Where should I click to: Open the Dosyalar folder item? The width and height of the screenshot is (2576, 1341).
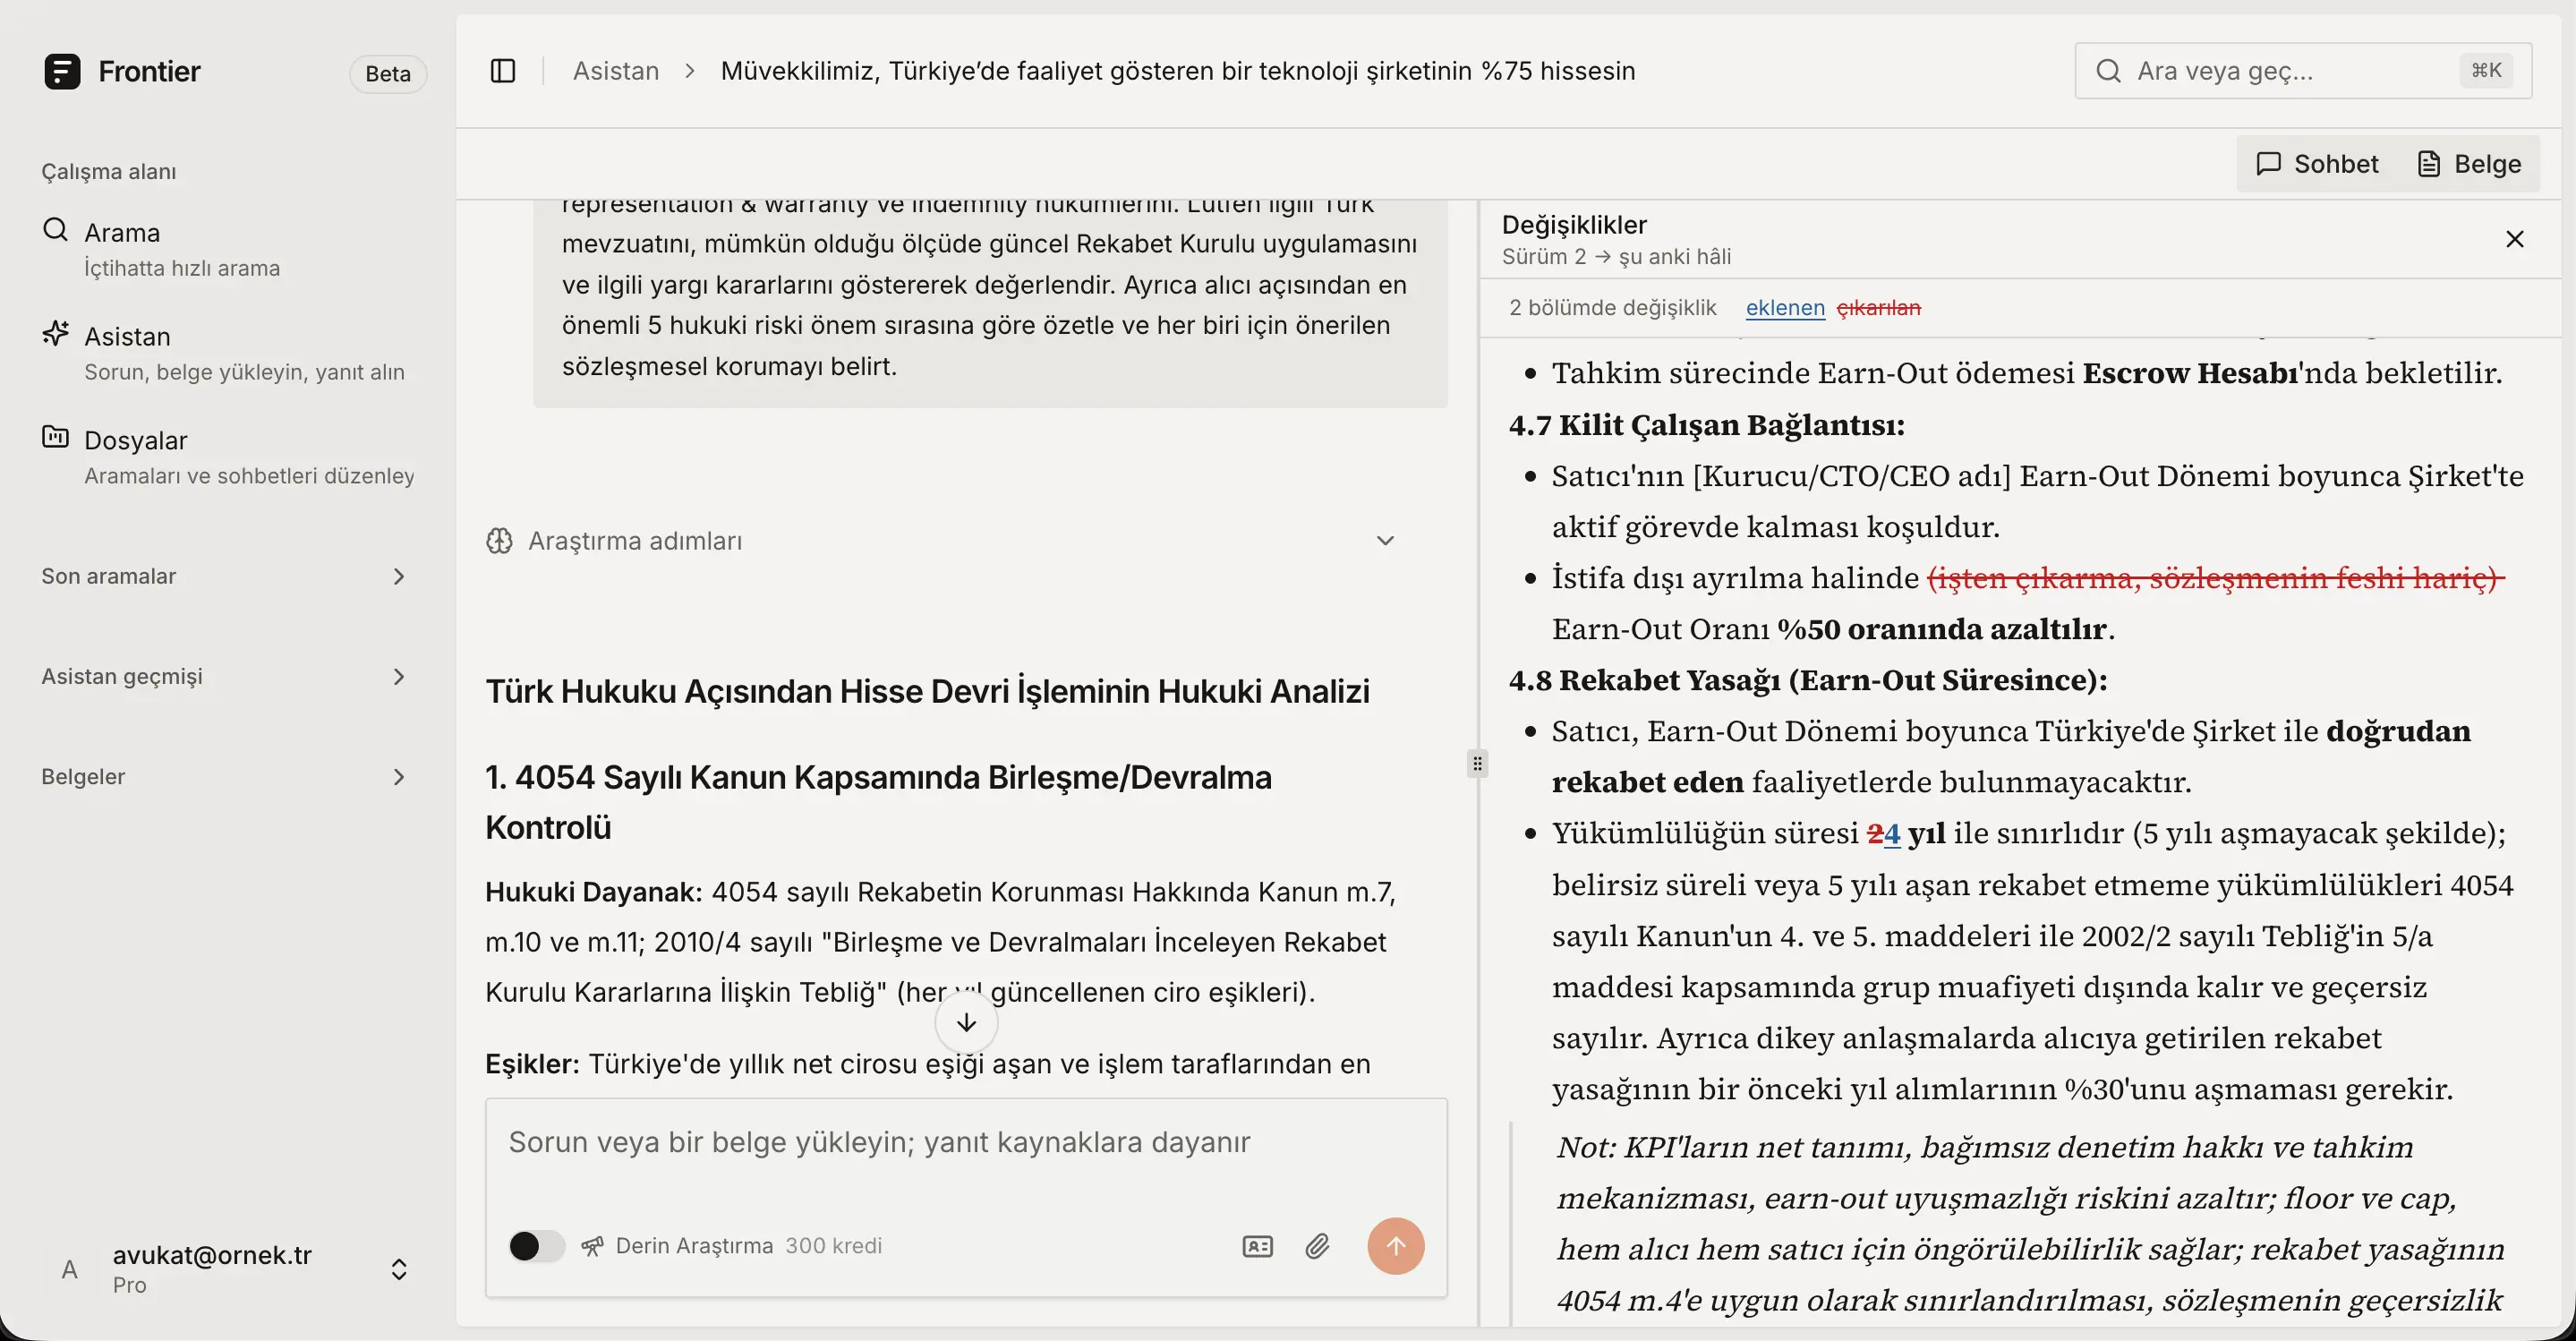coord(228,457)
